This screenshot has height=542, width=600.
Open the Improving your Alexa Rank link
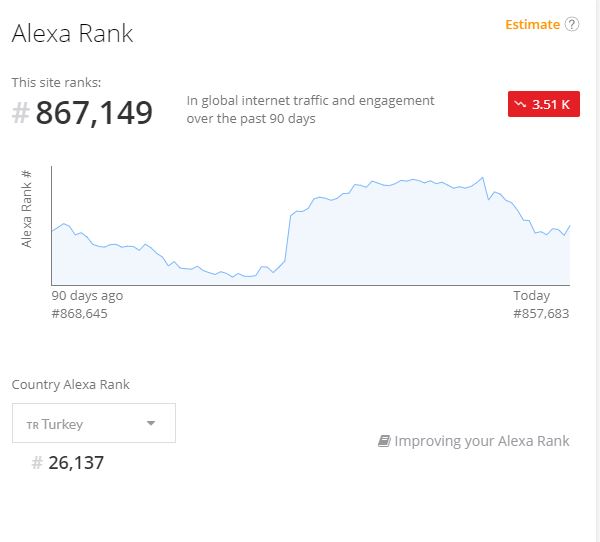(481, 441)
